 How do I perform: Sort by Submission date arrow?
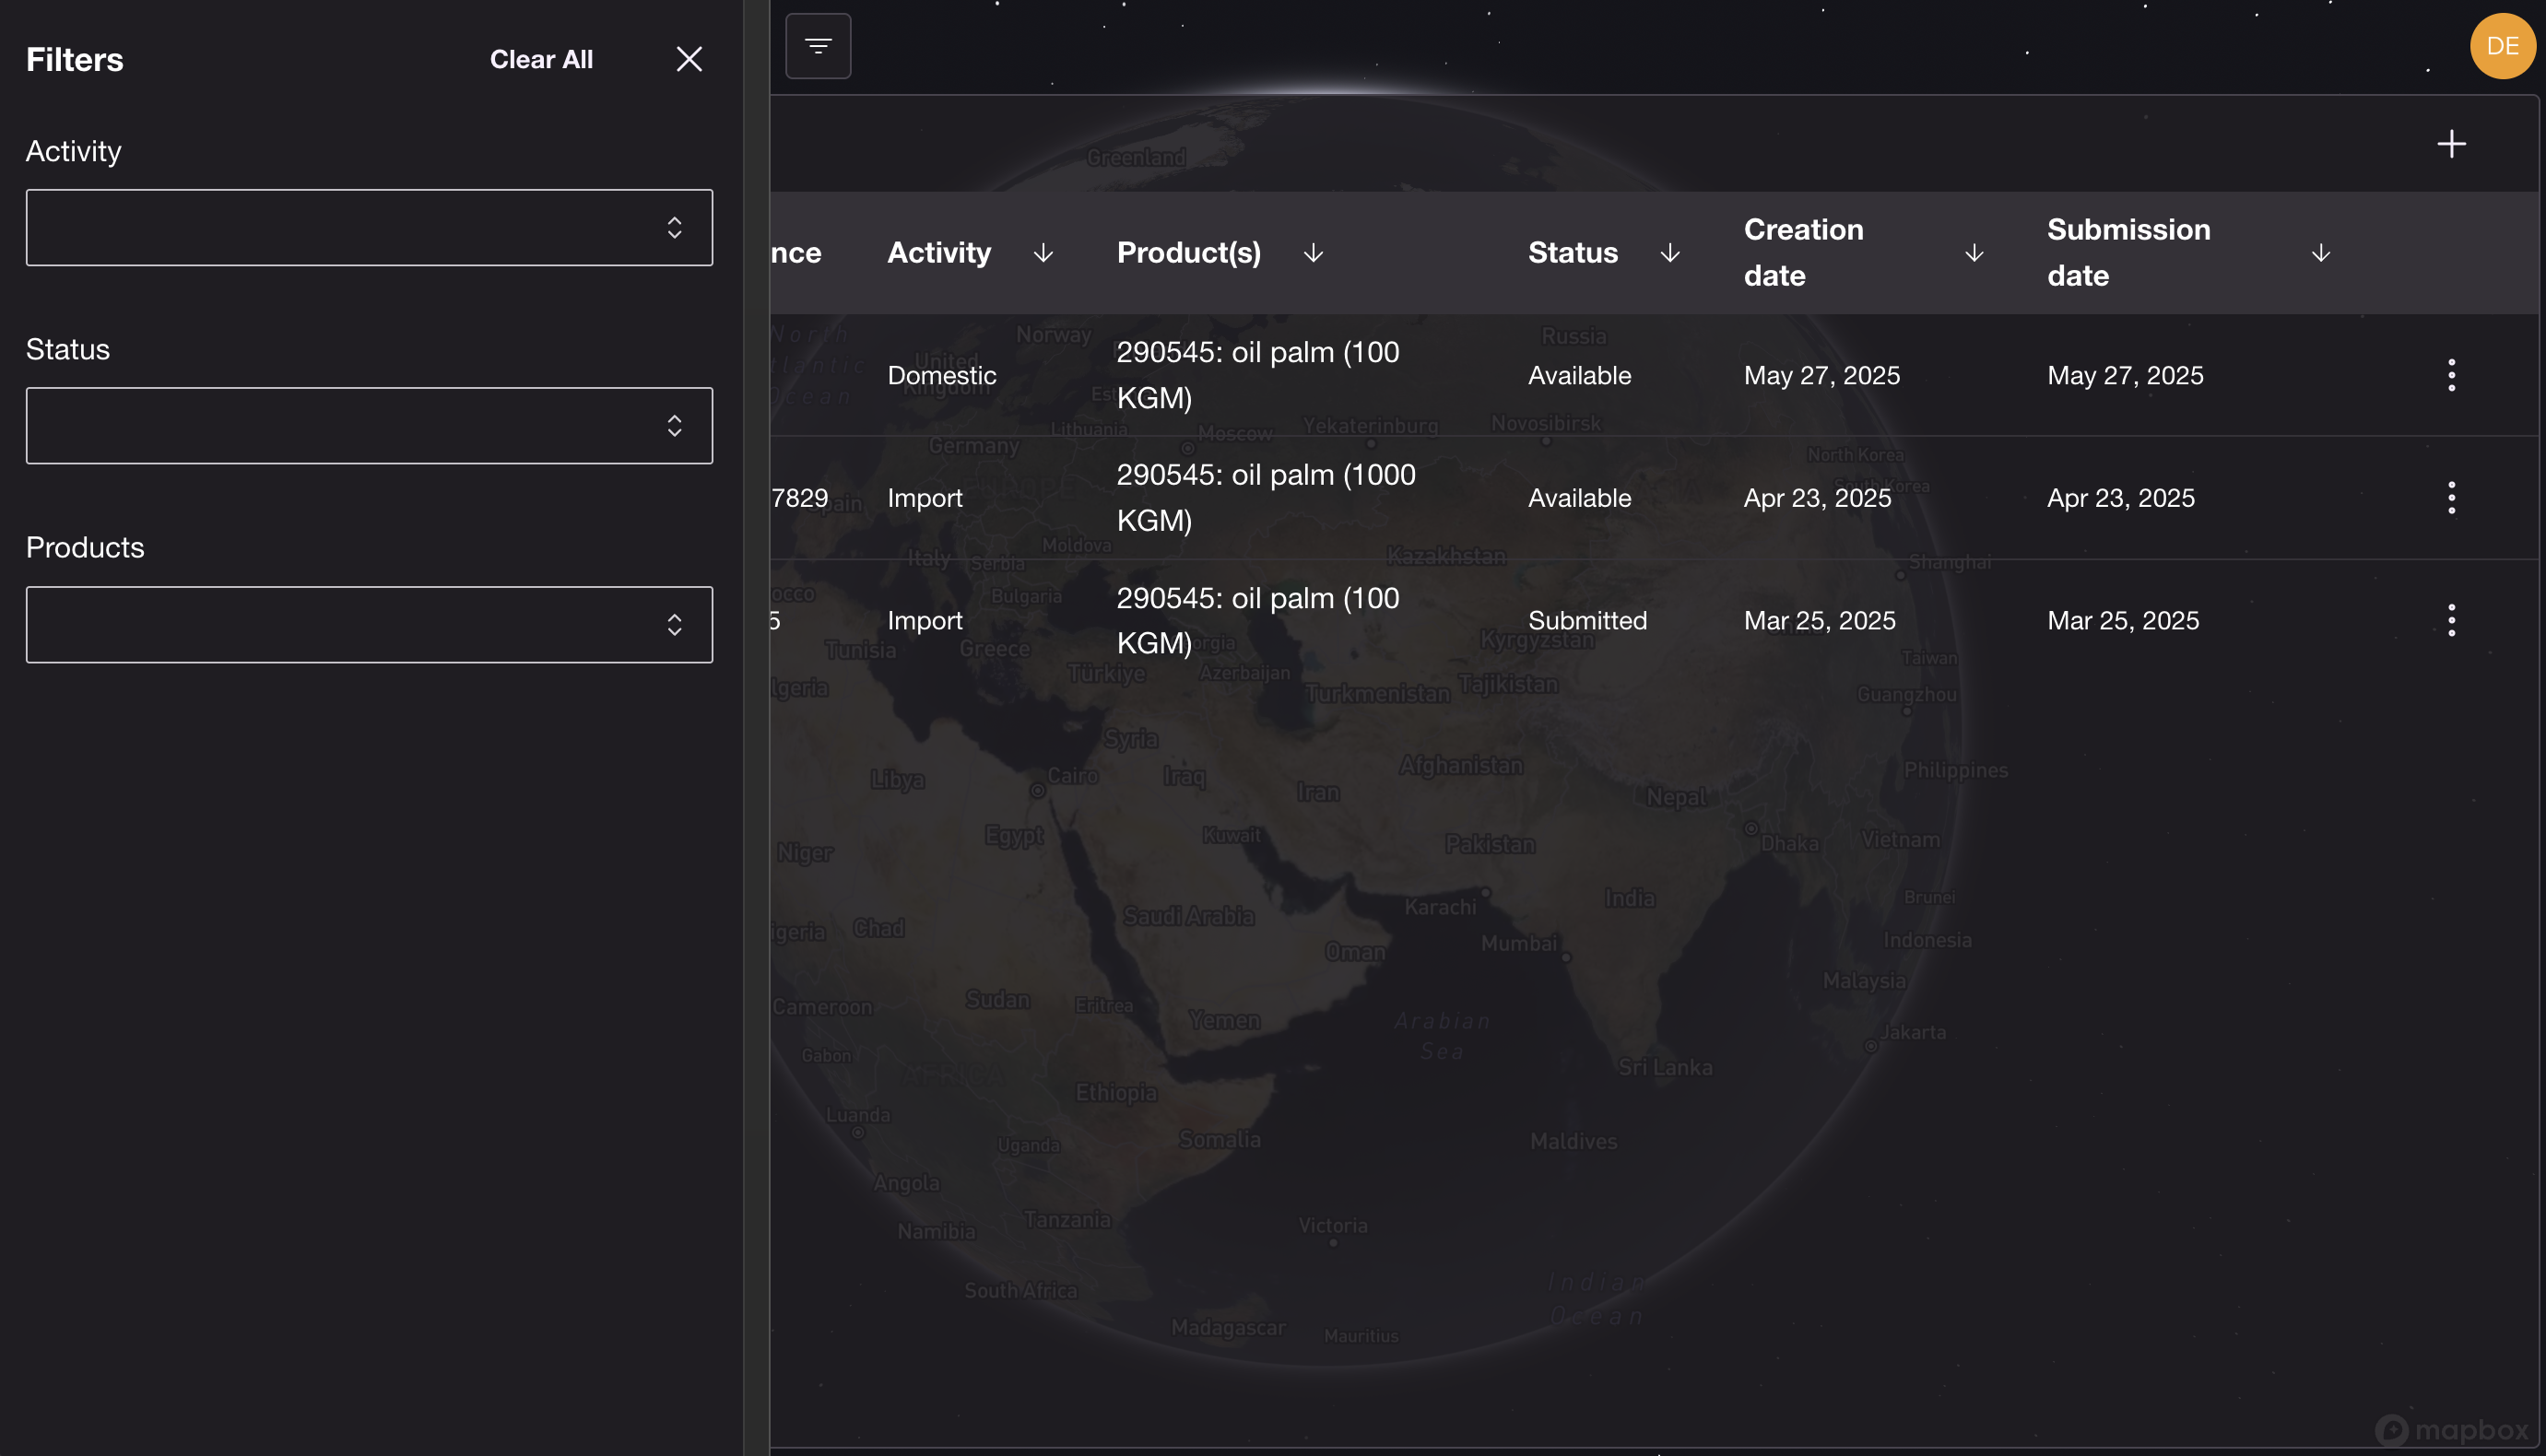[2320, 253]
